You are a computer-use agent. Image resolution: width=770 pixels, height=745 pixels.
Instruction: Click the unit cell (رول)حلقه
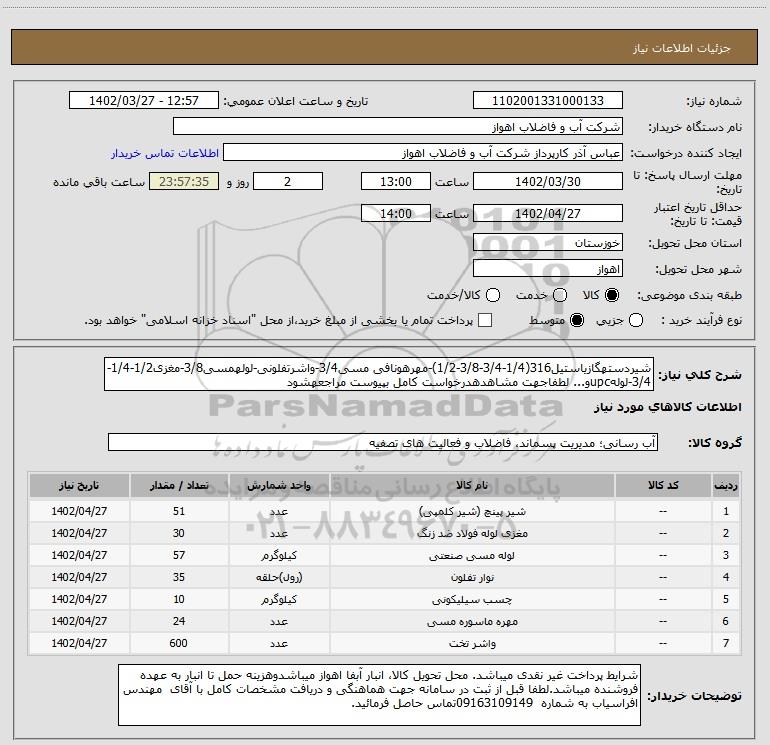coord(279,577)
